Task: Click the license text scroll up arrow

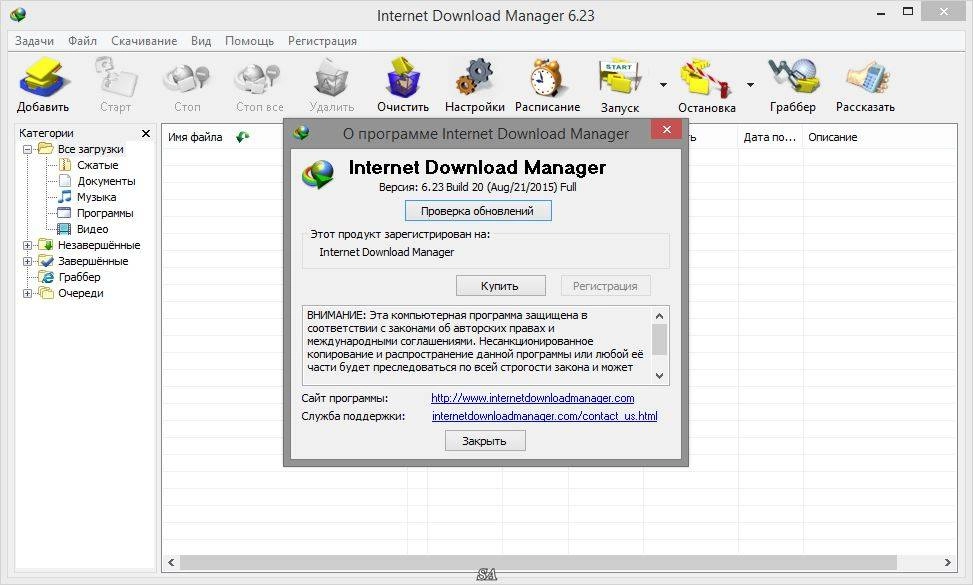Action: [x=660, y=316]
